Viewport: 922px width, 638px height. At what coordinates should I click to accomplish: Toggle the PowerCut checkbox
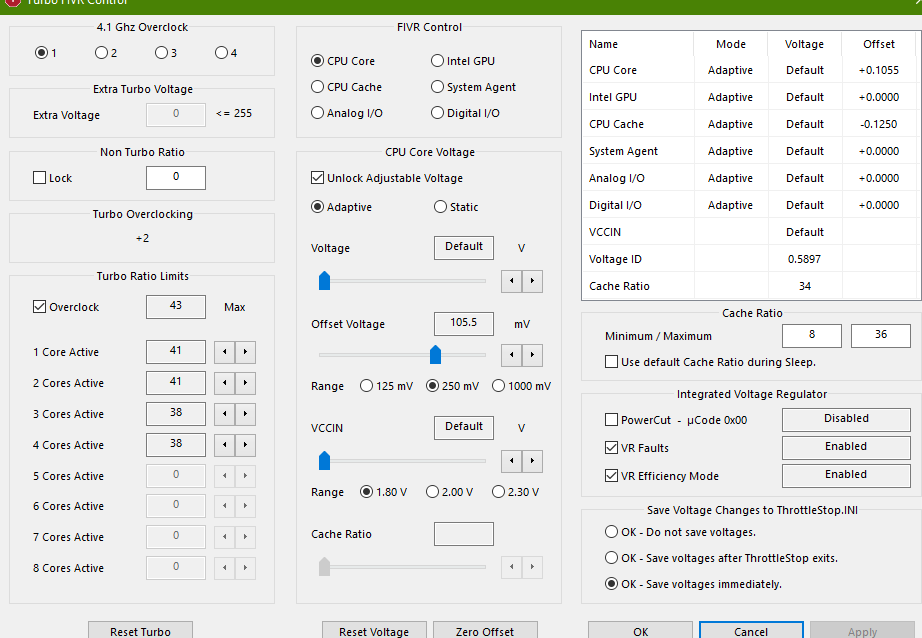(612, 420)
